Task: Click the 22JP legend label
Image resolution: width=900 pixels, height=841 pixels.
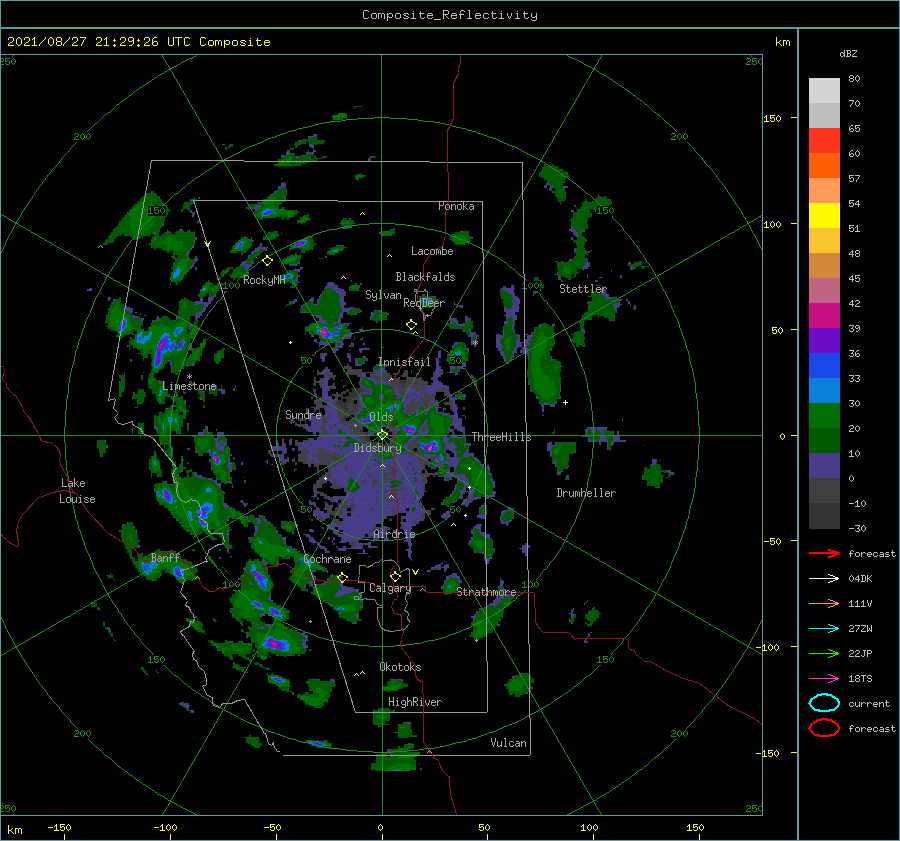Action: tap(860, 653)
